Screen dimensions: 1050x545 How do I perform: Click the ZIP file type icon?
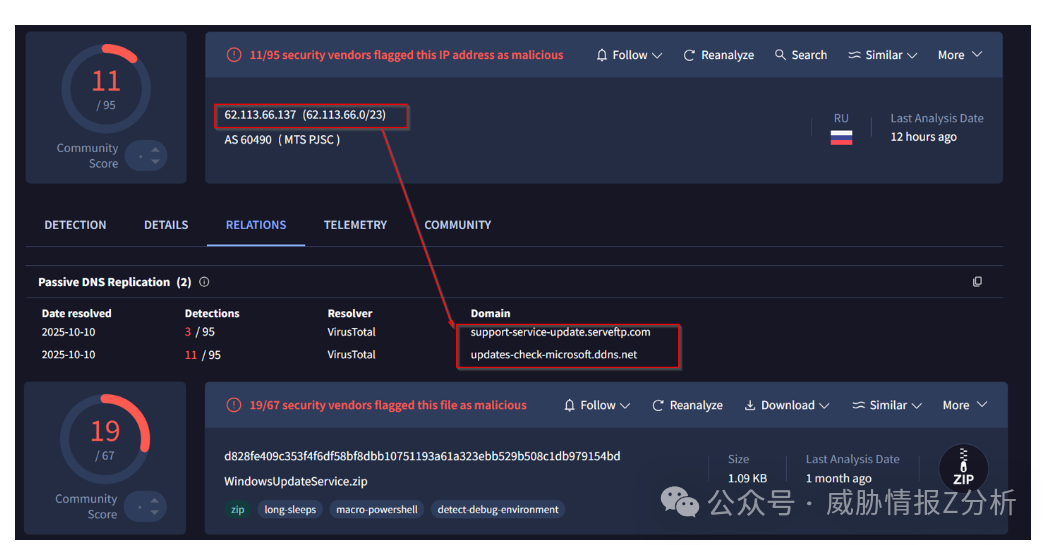pos(963,468)
